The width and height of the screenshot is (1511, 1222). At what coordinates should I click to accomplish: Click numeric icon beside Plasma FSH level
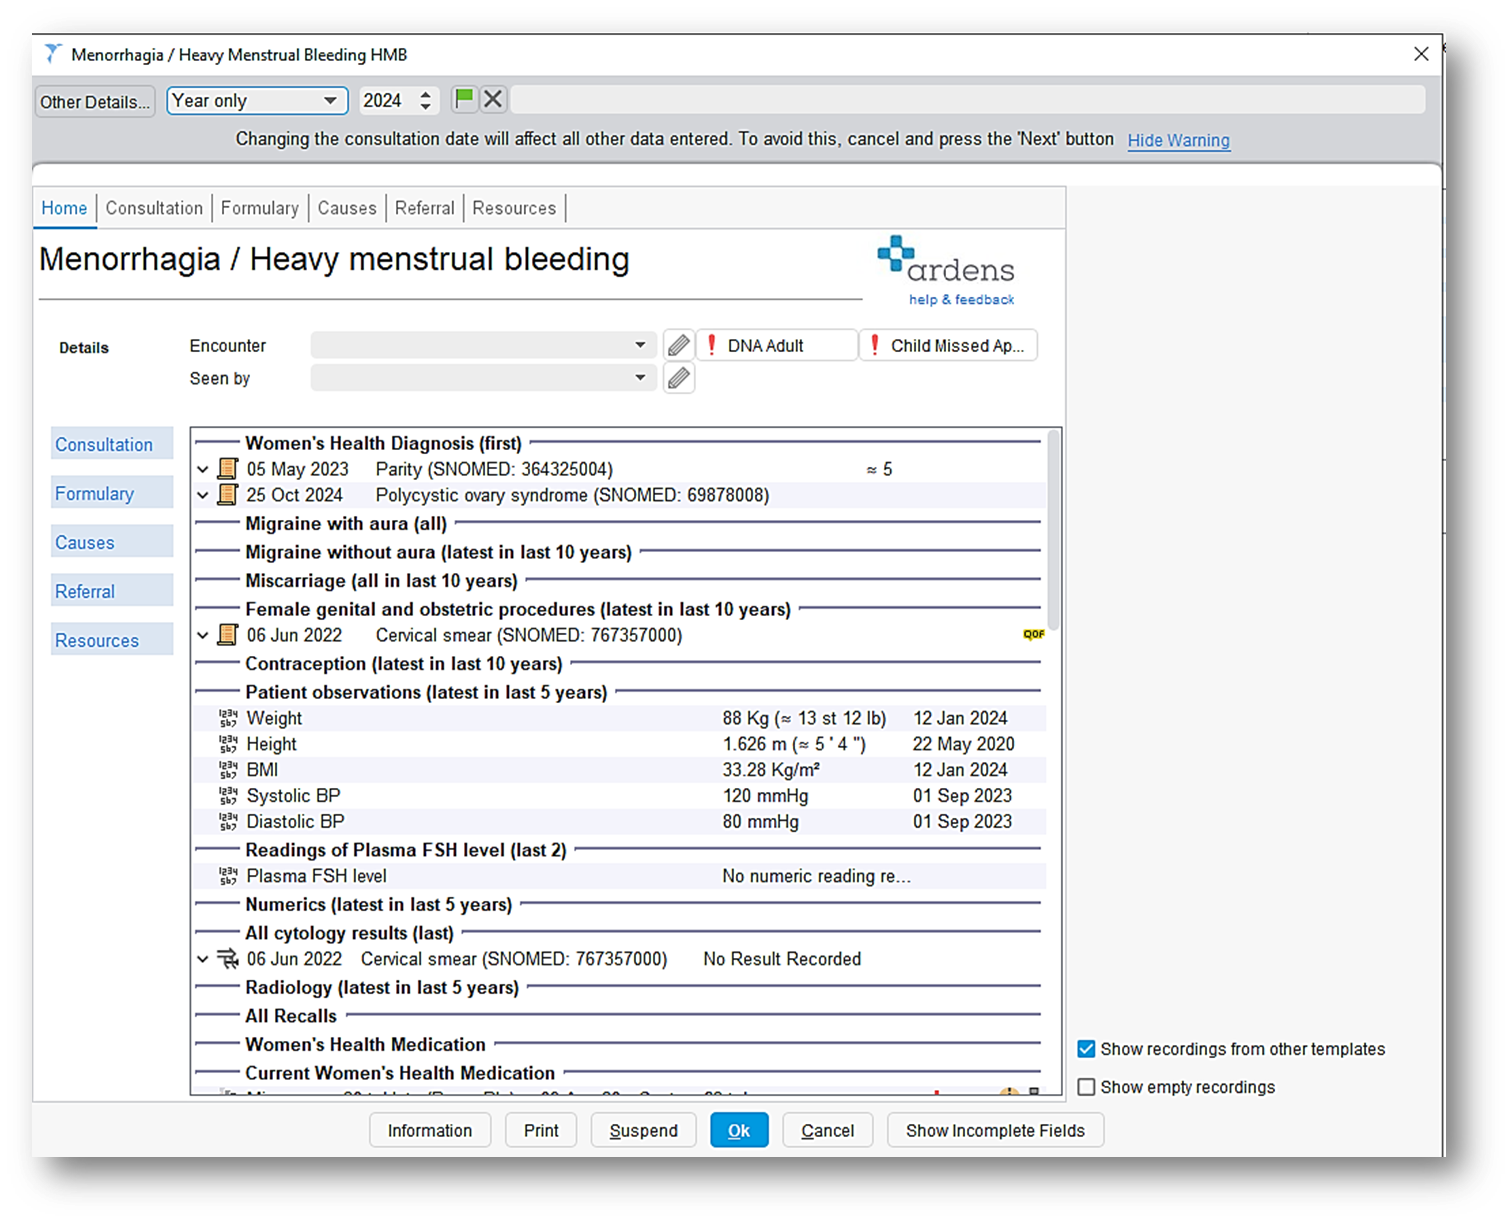[x=228, y=876]
